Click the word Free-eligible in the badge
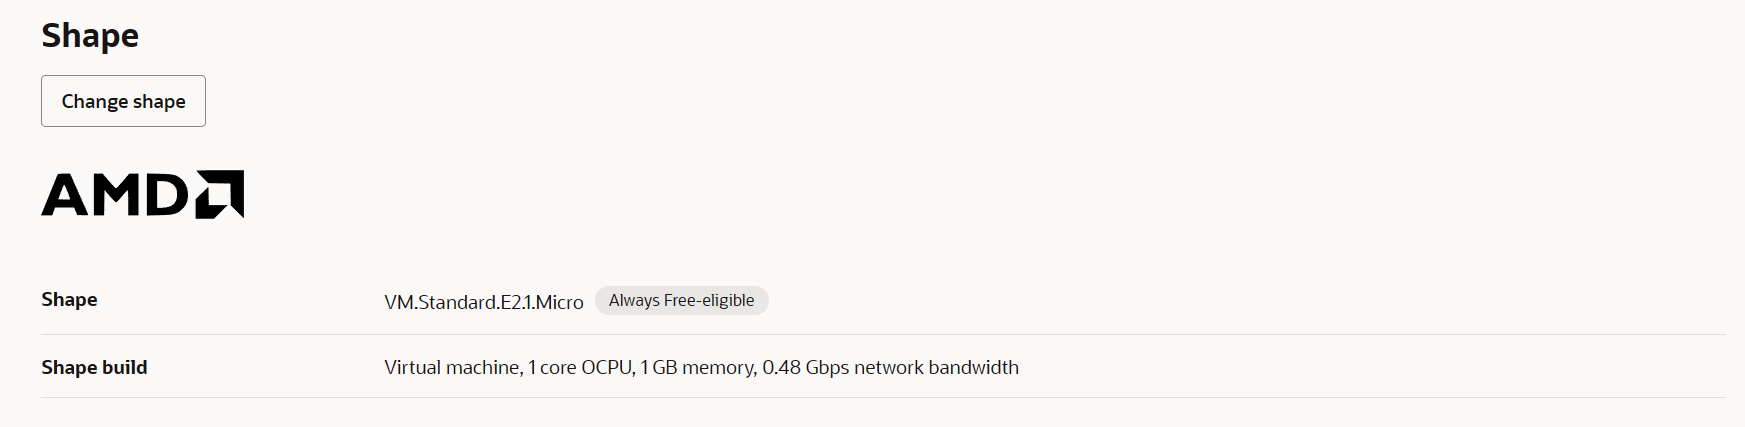Screen dimensions: 1745x427 coord(709,300)
